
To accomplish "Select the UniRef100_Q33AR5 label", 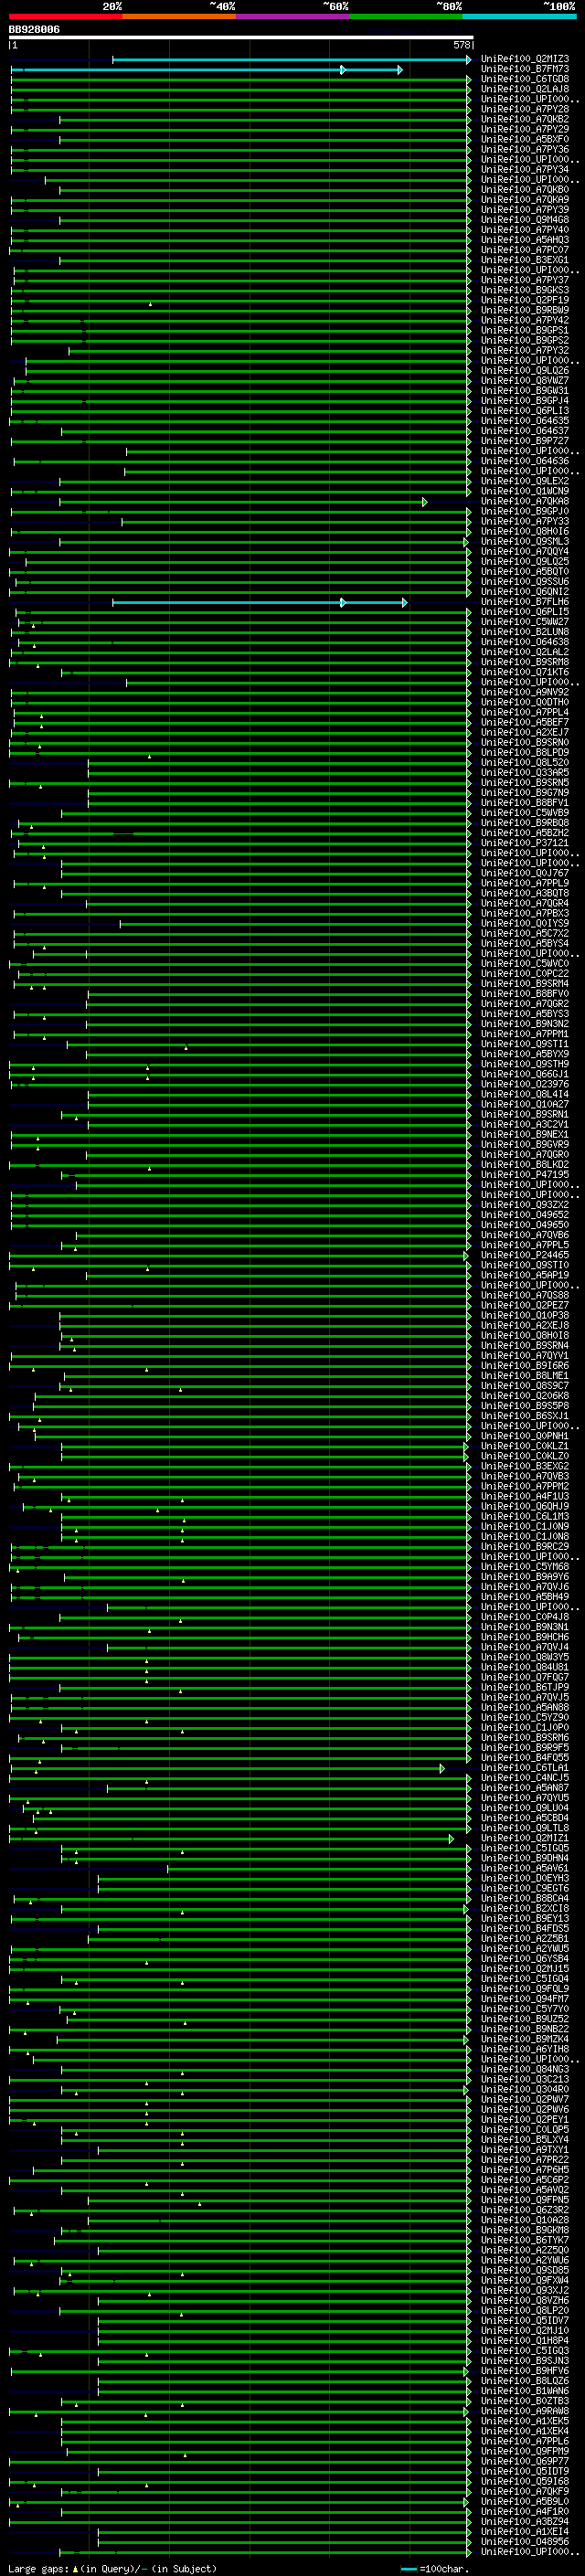I will click(x=525, y=773).
